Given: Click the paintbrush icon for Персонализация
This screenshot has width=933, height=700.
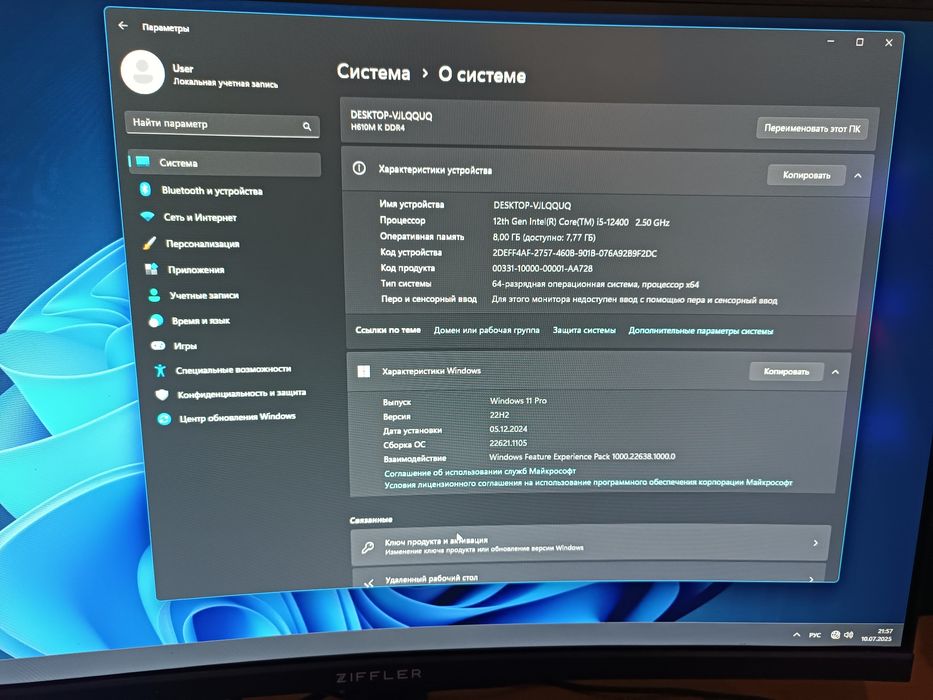Looking at the screenshot, I should click(x=149, y=243).
